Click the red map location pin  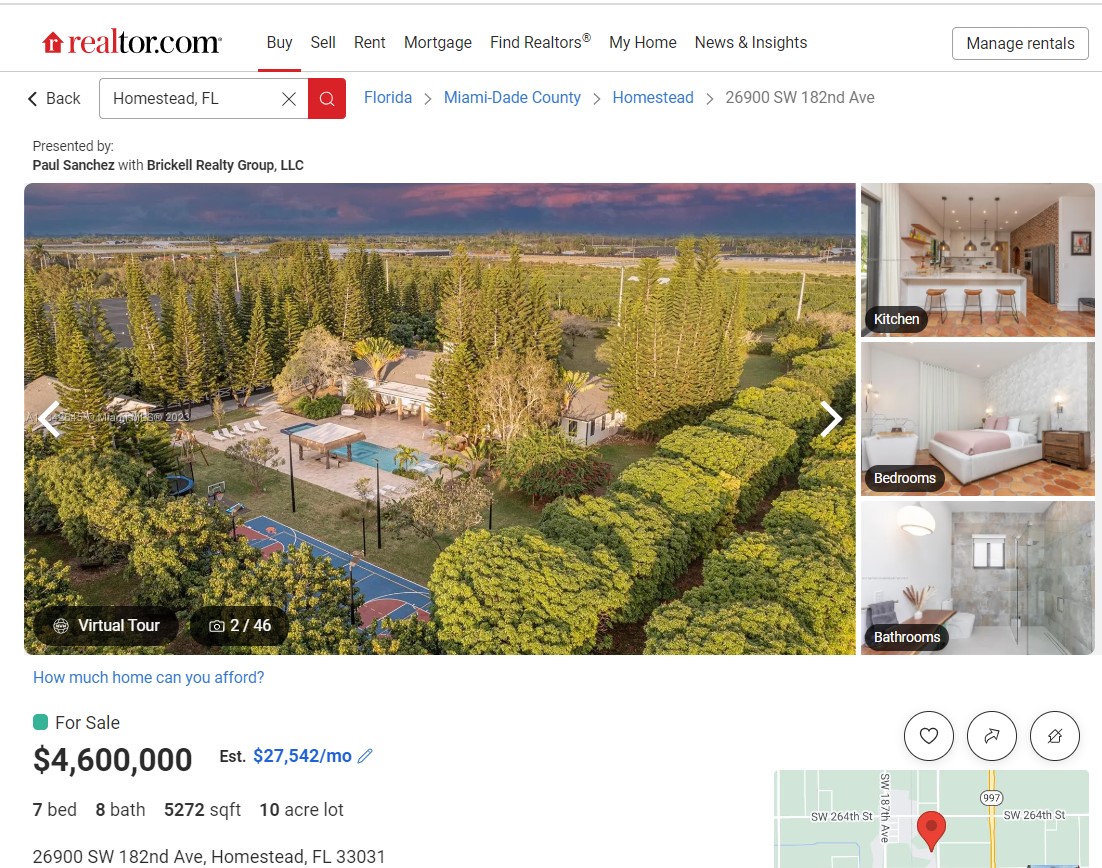(931, 830)
